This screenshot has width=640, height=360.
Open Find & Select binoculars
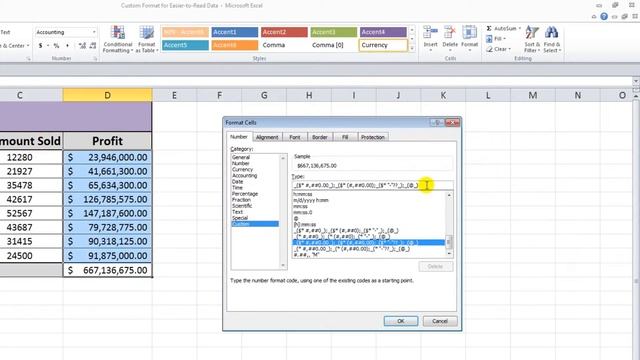(552, 39)
